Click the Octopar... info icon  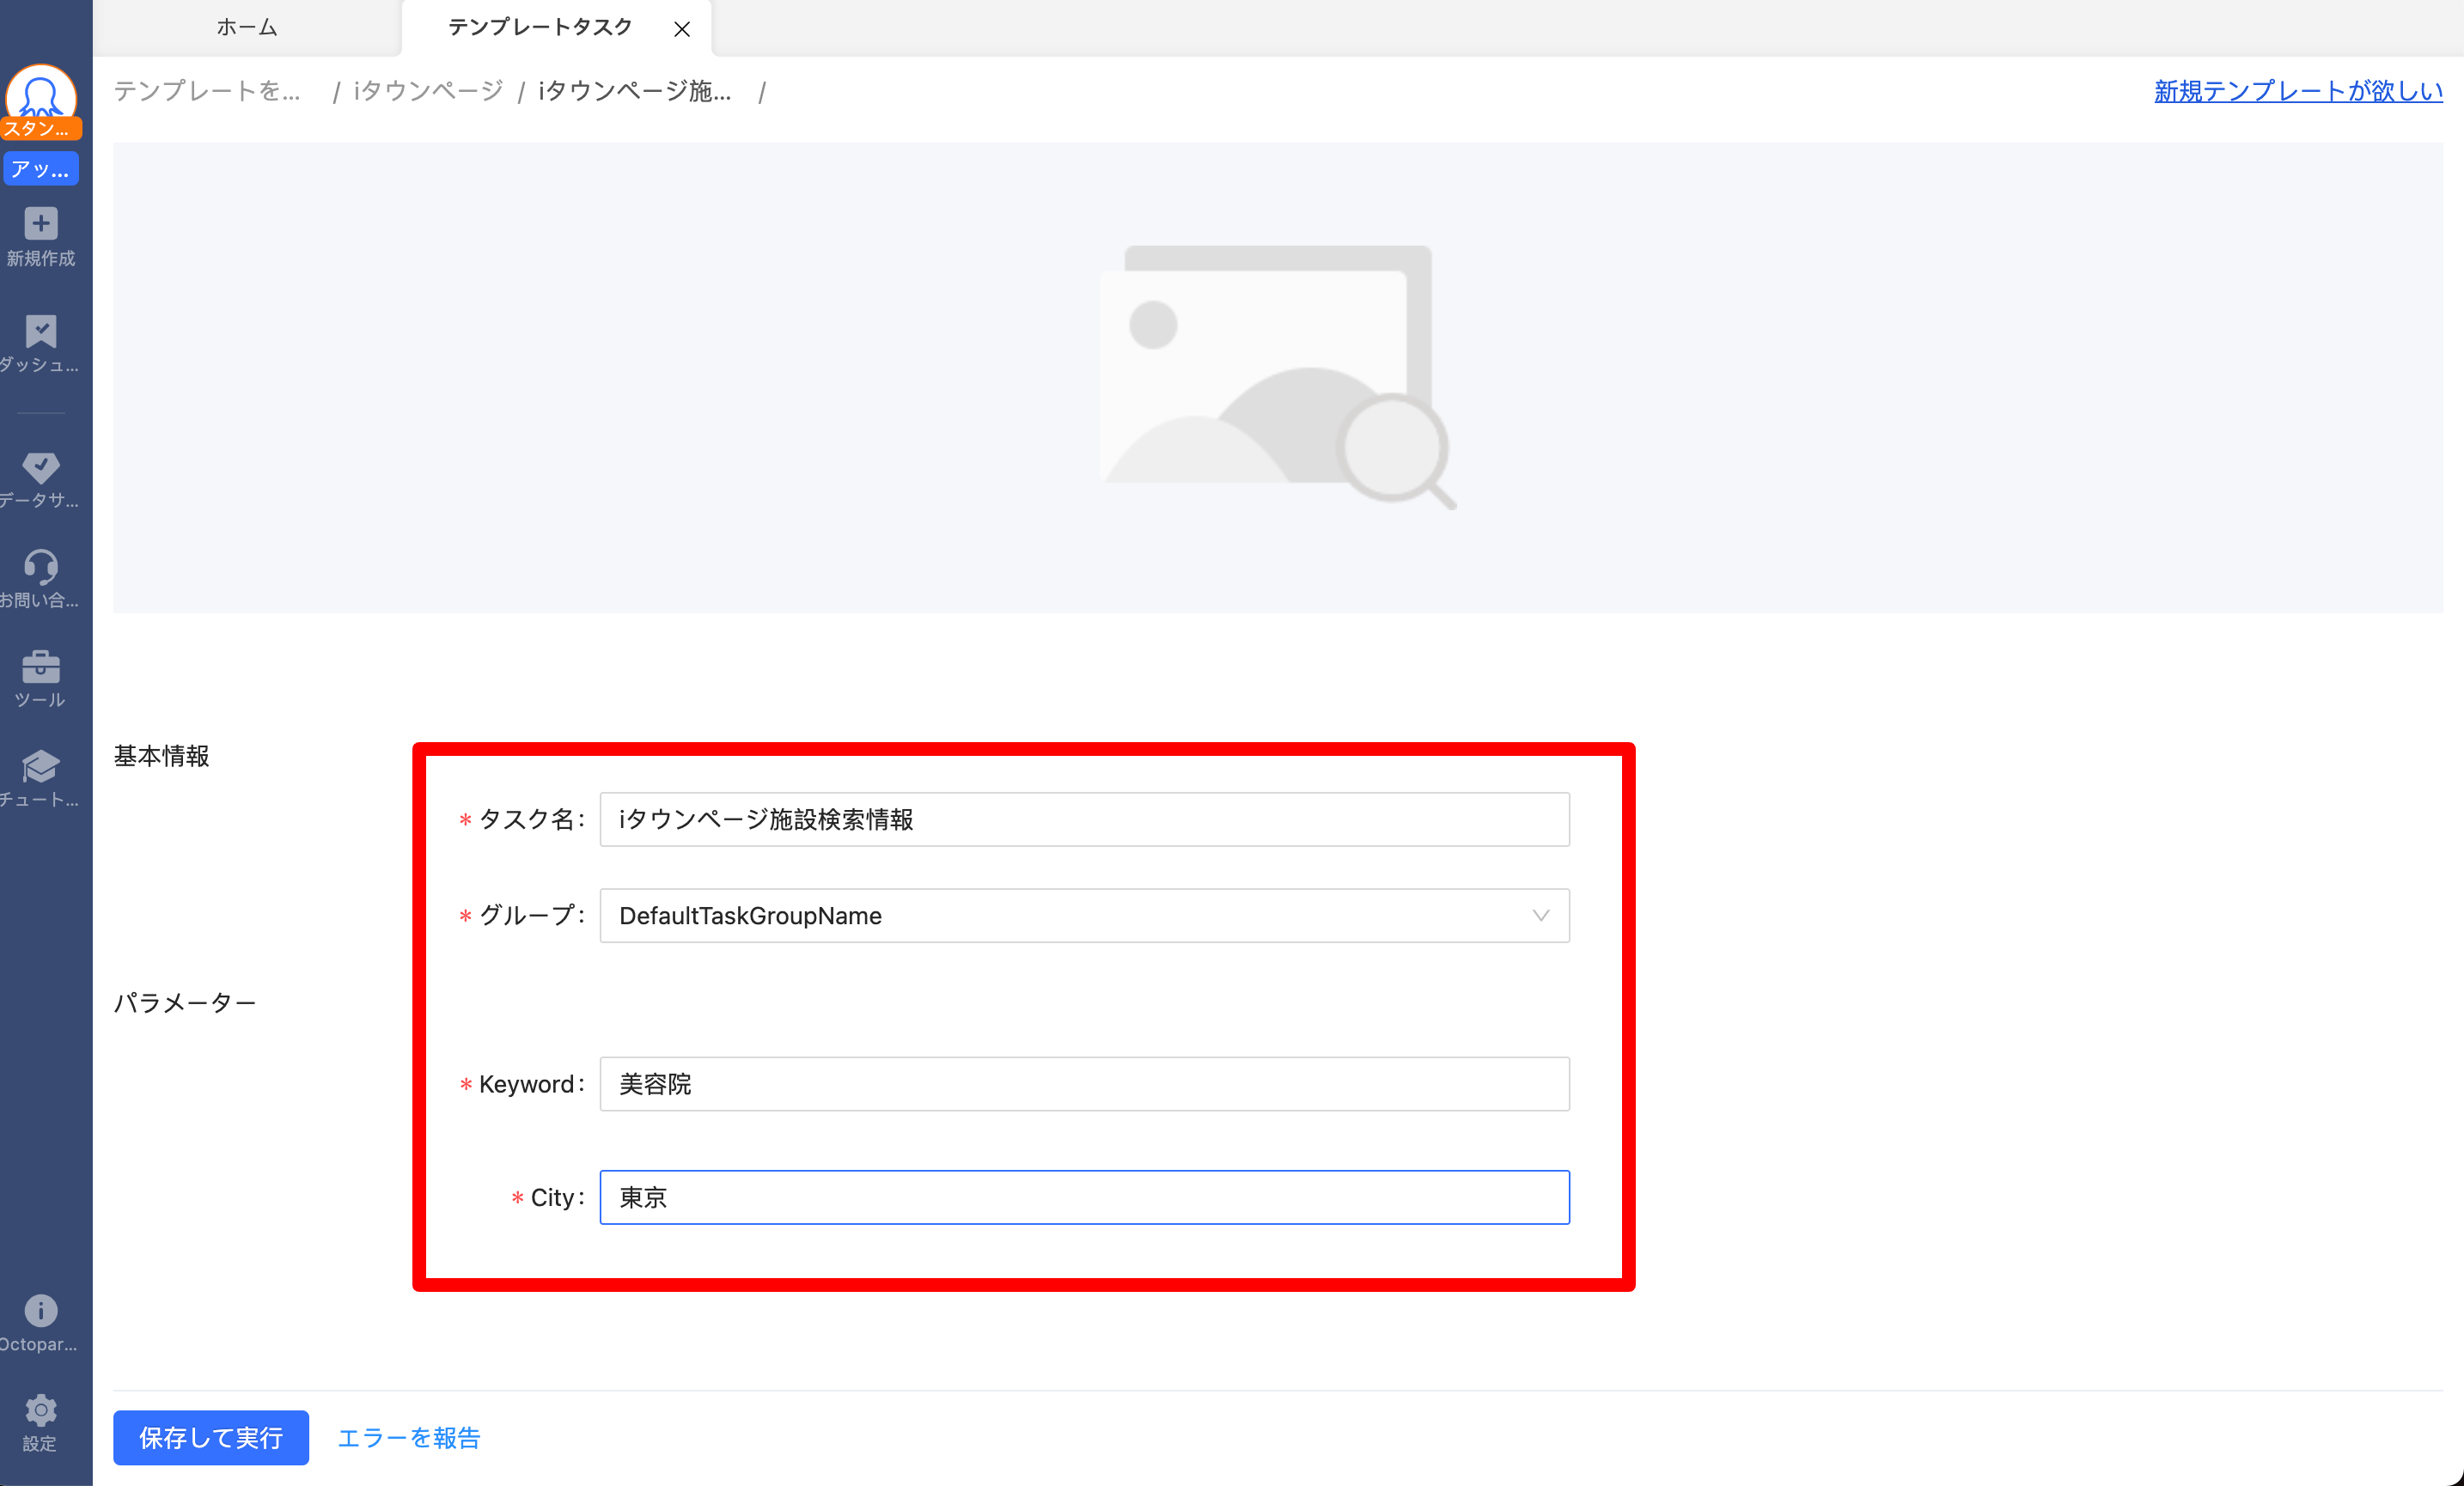(x=41, y=1311)
